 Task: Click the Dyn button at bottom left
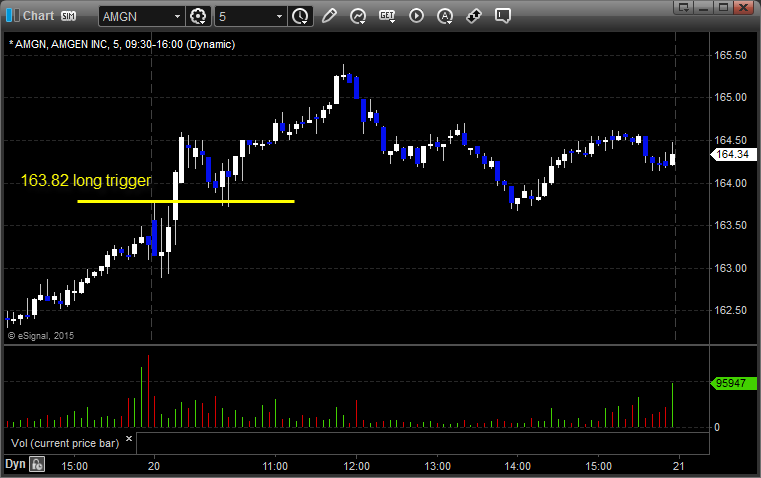15,464
